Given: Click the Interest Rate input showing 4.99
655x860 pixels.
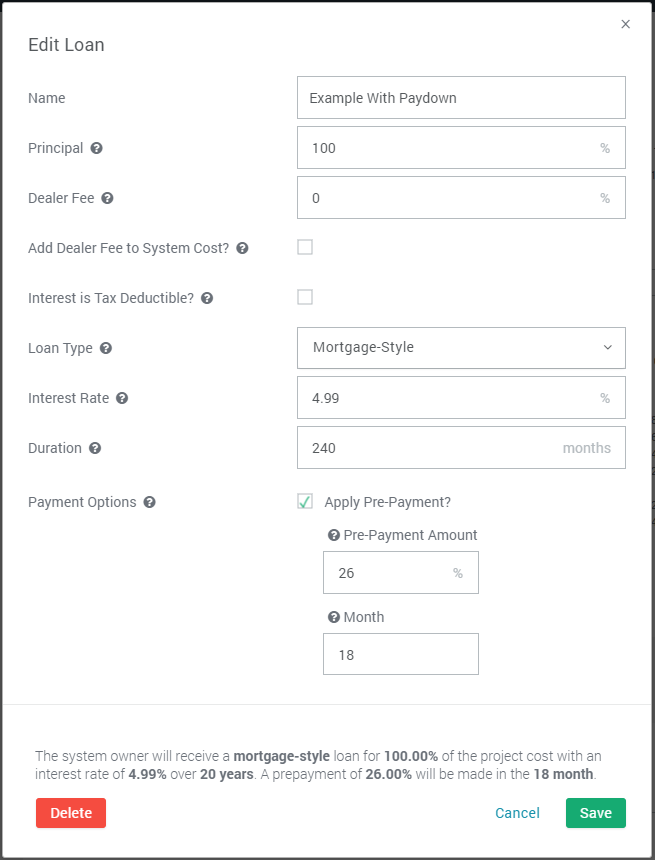Looking at the screenshot, I should [461, 398].
